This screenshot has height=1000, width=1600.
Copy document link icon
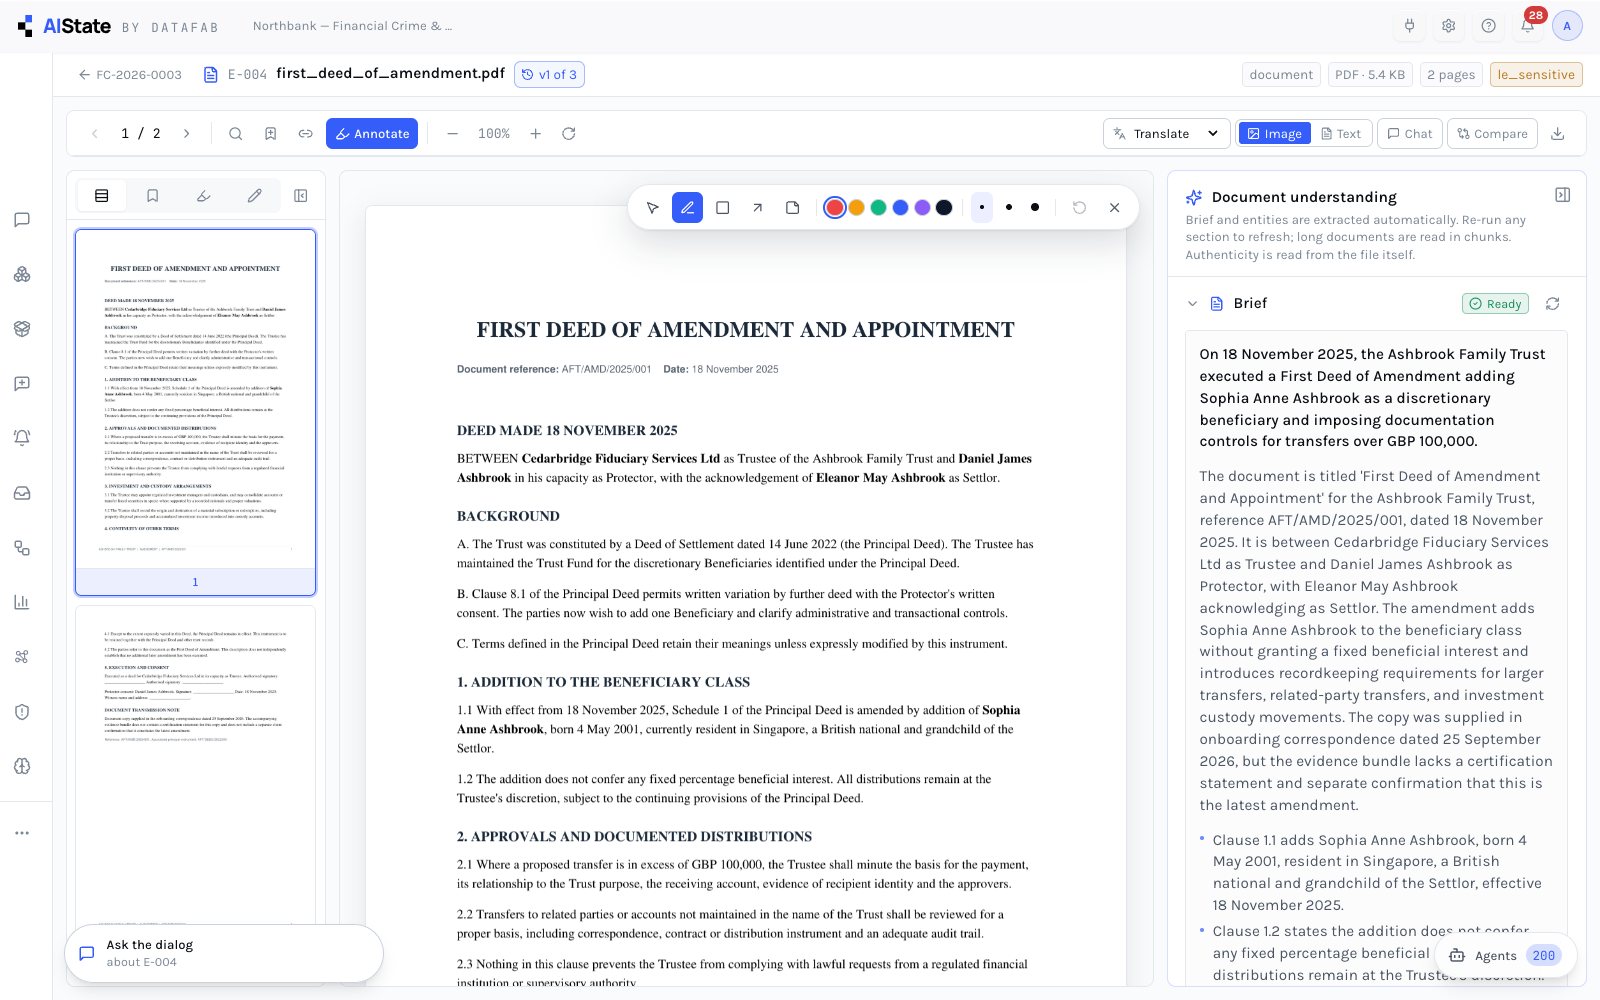(x=305, y=133)
